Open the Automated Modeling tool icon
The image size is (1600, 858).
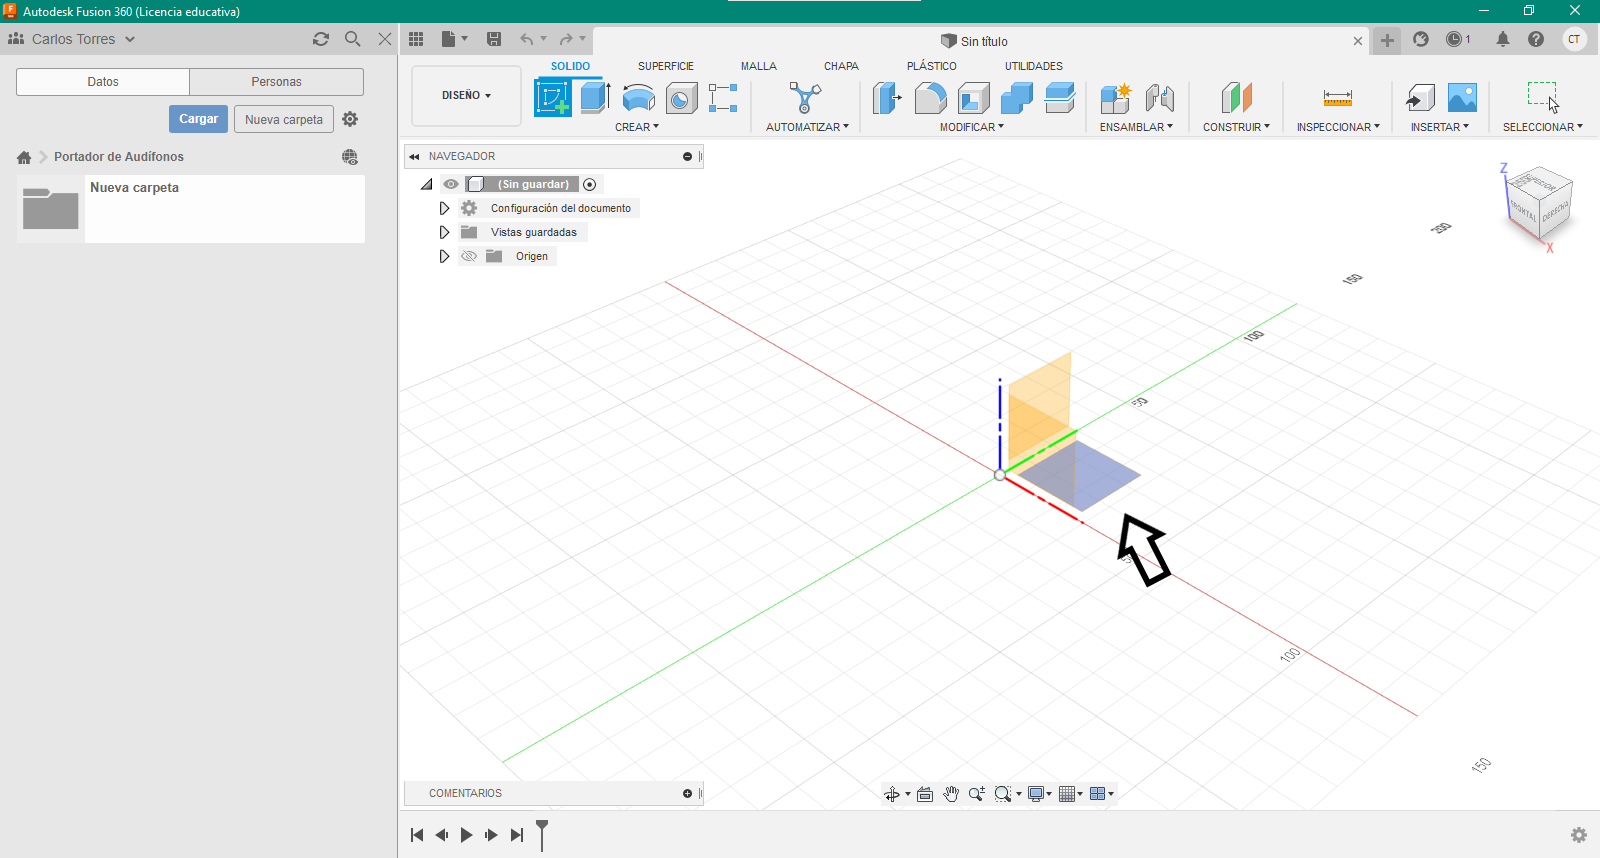(x=805, y=97)
